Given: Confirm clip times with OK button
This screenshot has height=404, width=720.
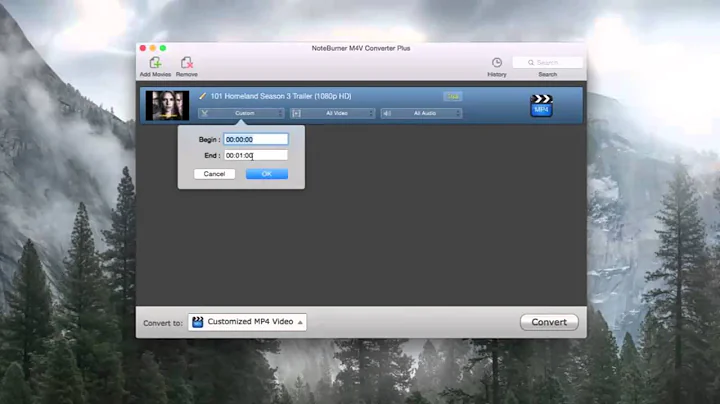Looking at the screenshot, I should click(x=267, y=174).
